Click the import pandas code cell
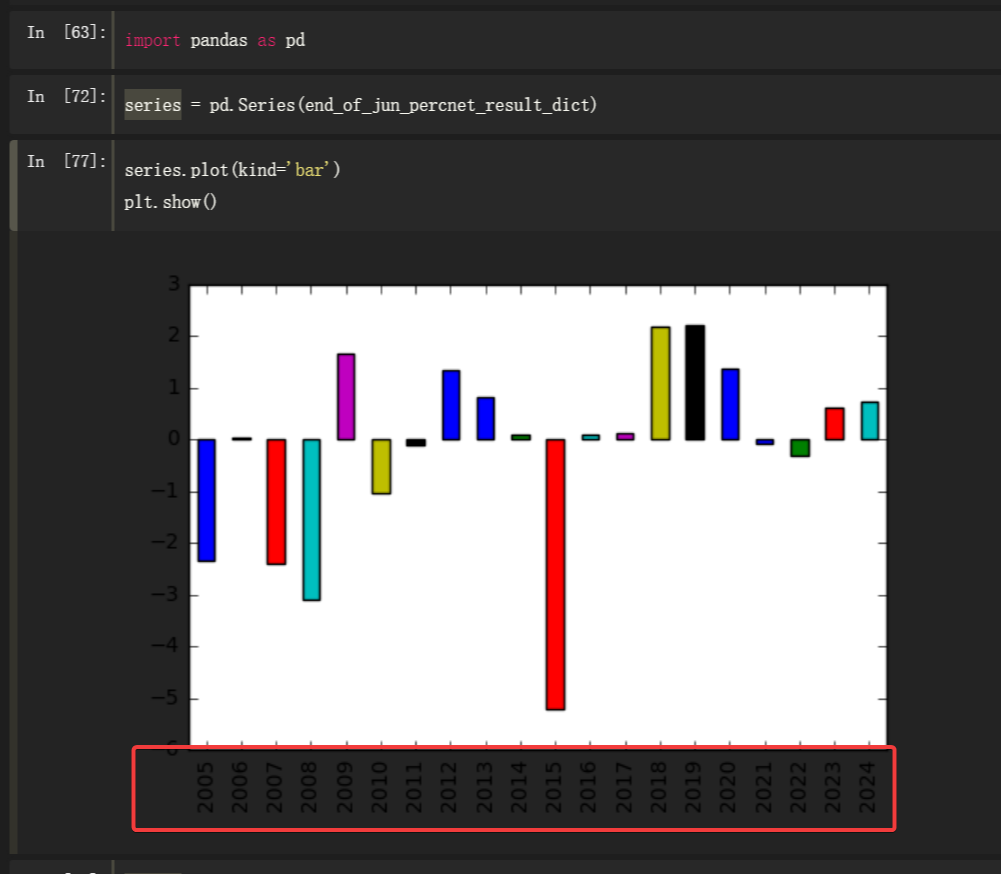Image resolution: width=1001 pixels, height=874 pixels. click(x=557, y=40)
